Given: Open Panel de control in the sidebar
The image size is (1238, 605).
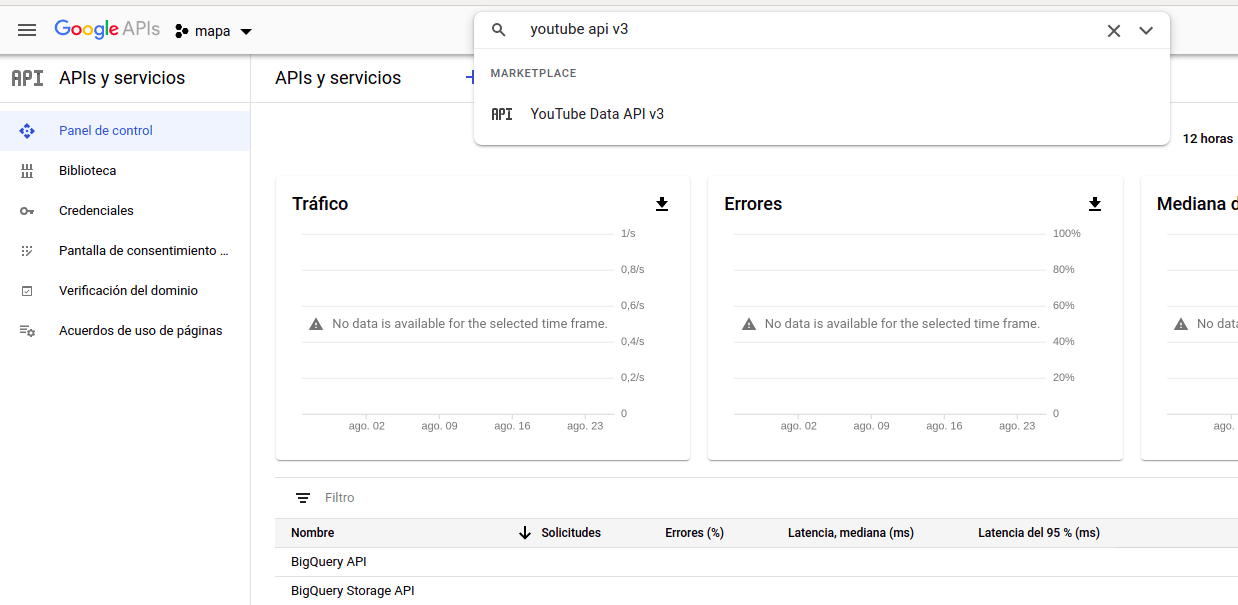Looking at the screenshot, I should pyautogui.click(x=125, y=131).
